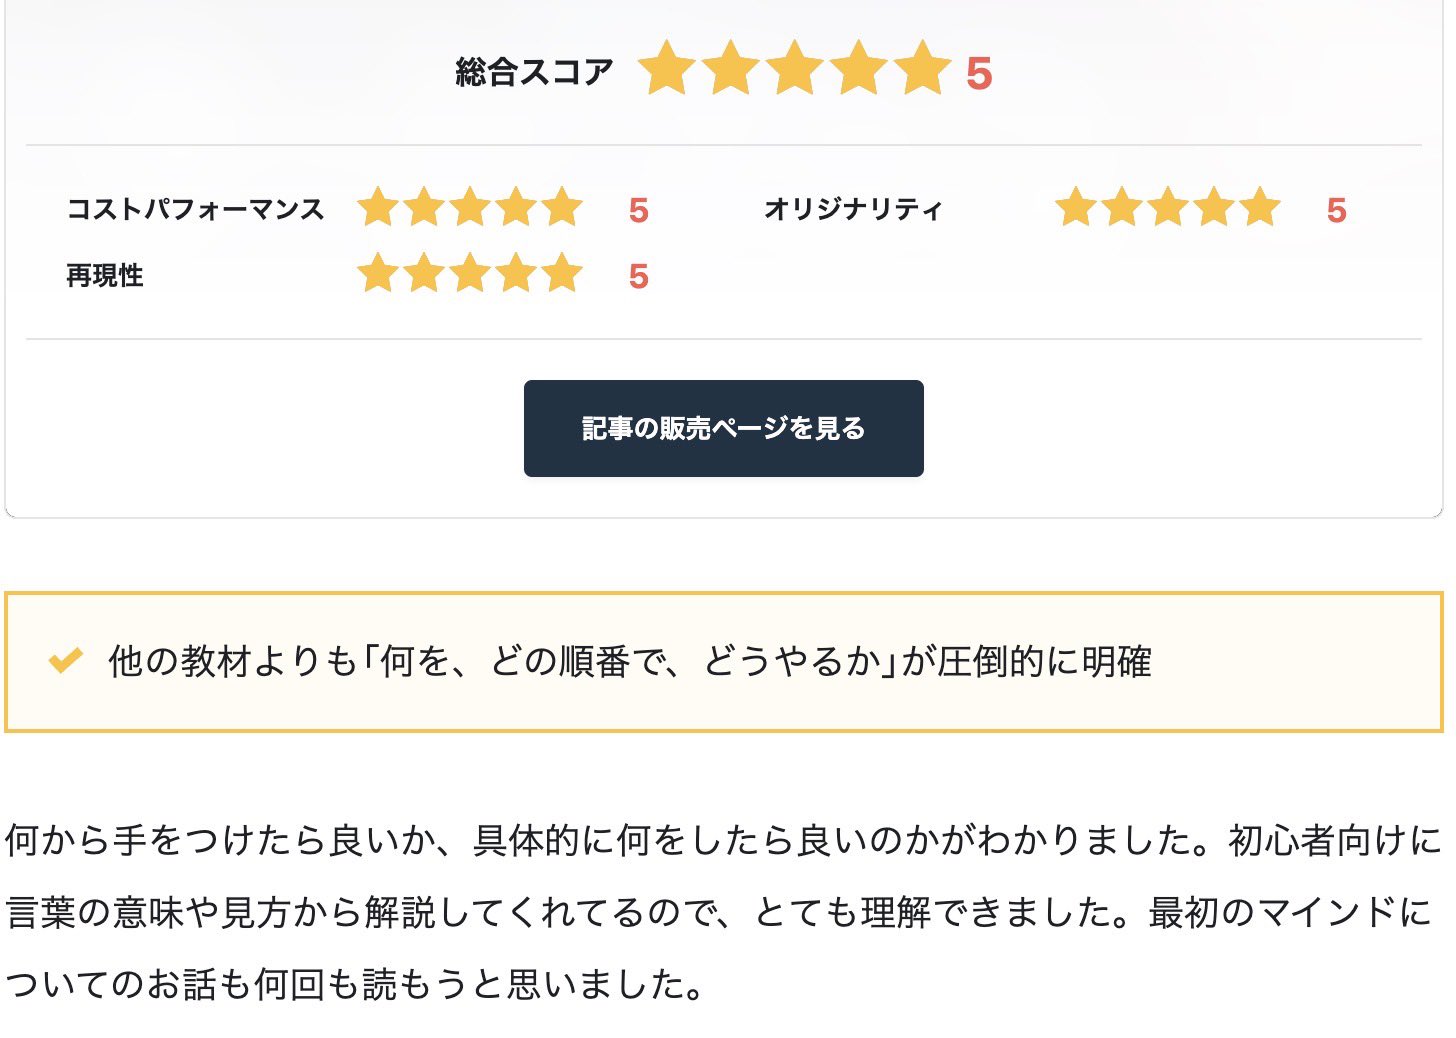Click the first star of 再現性
The width and height of the screenshot is (1456, 1038).
pos(378,273)
